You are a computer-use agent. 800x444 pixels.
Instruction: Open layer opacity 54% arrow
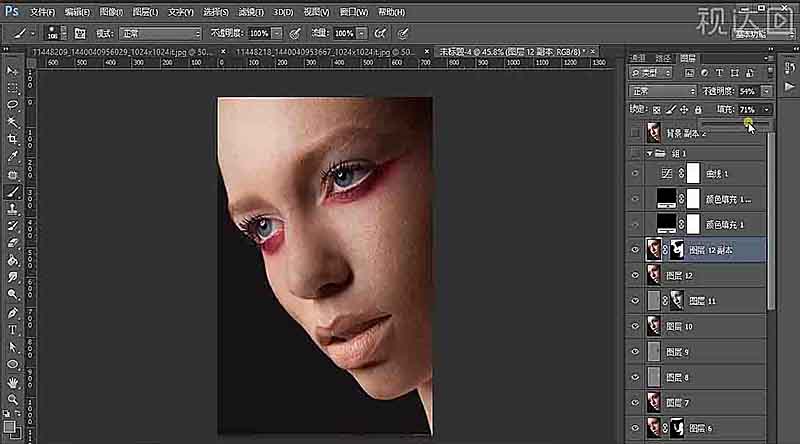point(766,91)
